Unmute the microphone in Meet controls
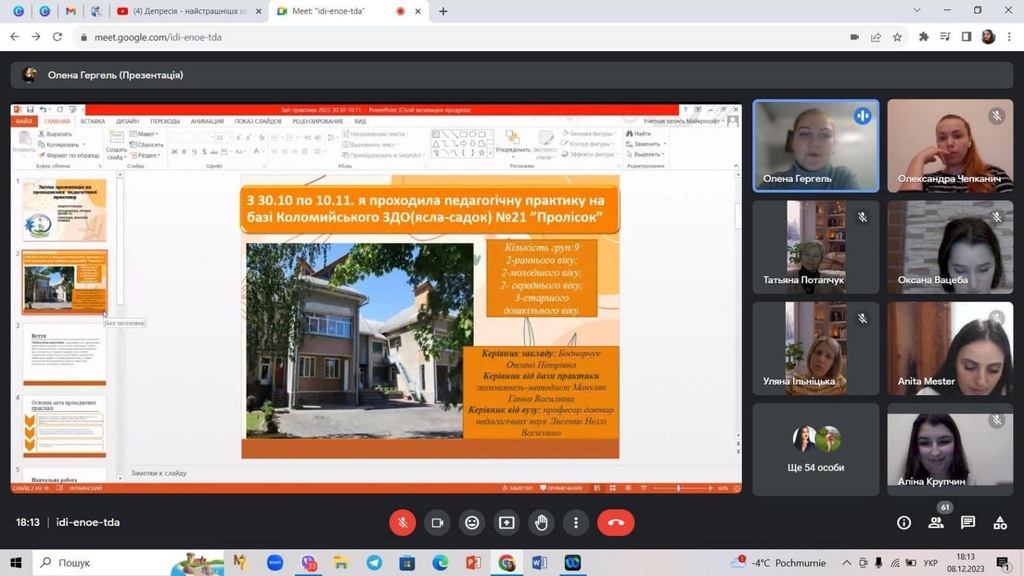 click(x=402, y=522)
